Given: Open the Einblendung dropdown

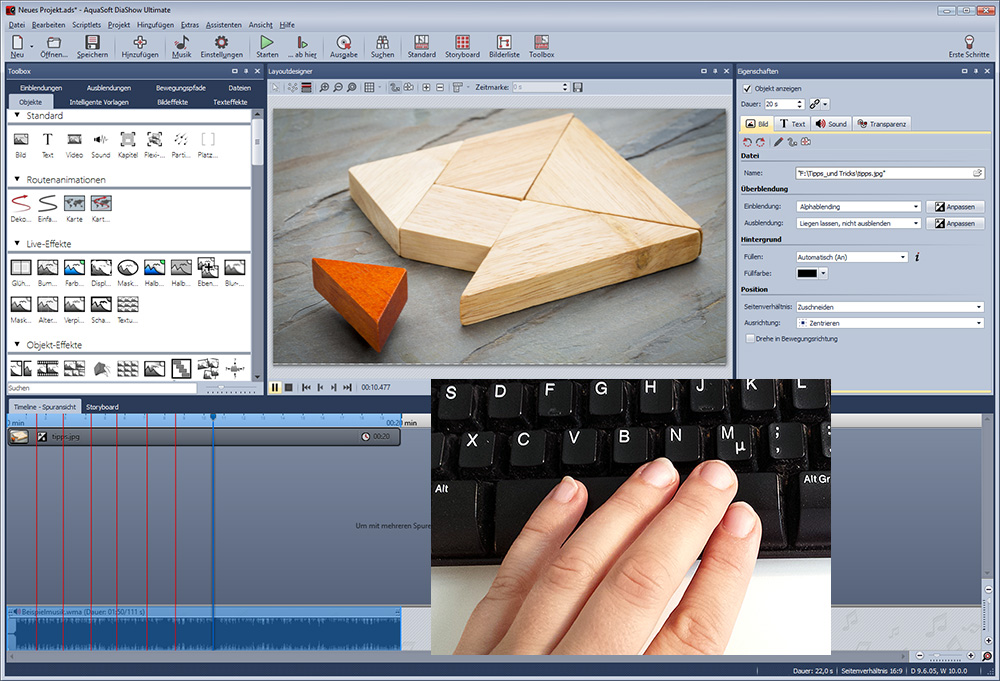Looking at the screenshot, I should (x=857, y=206).
